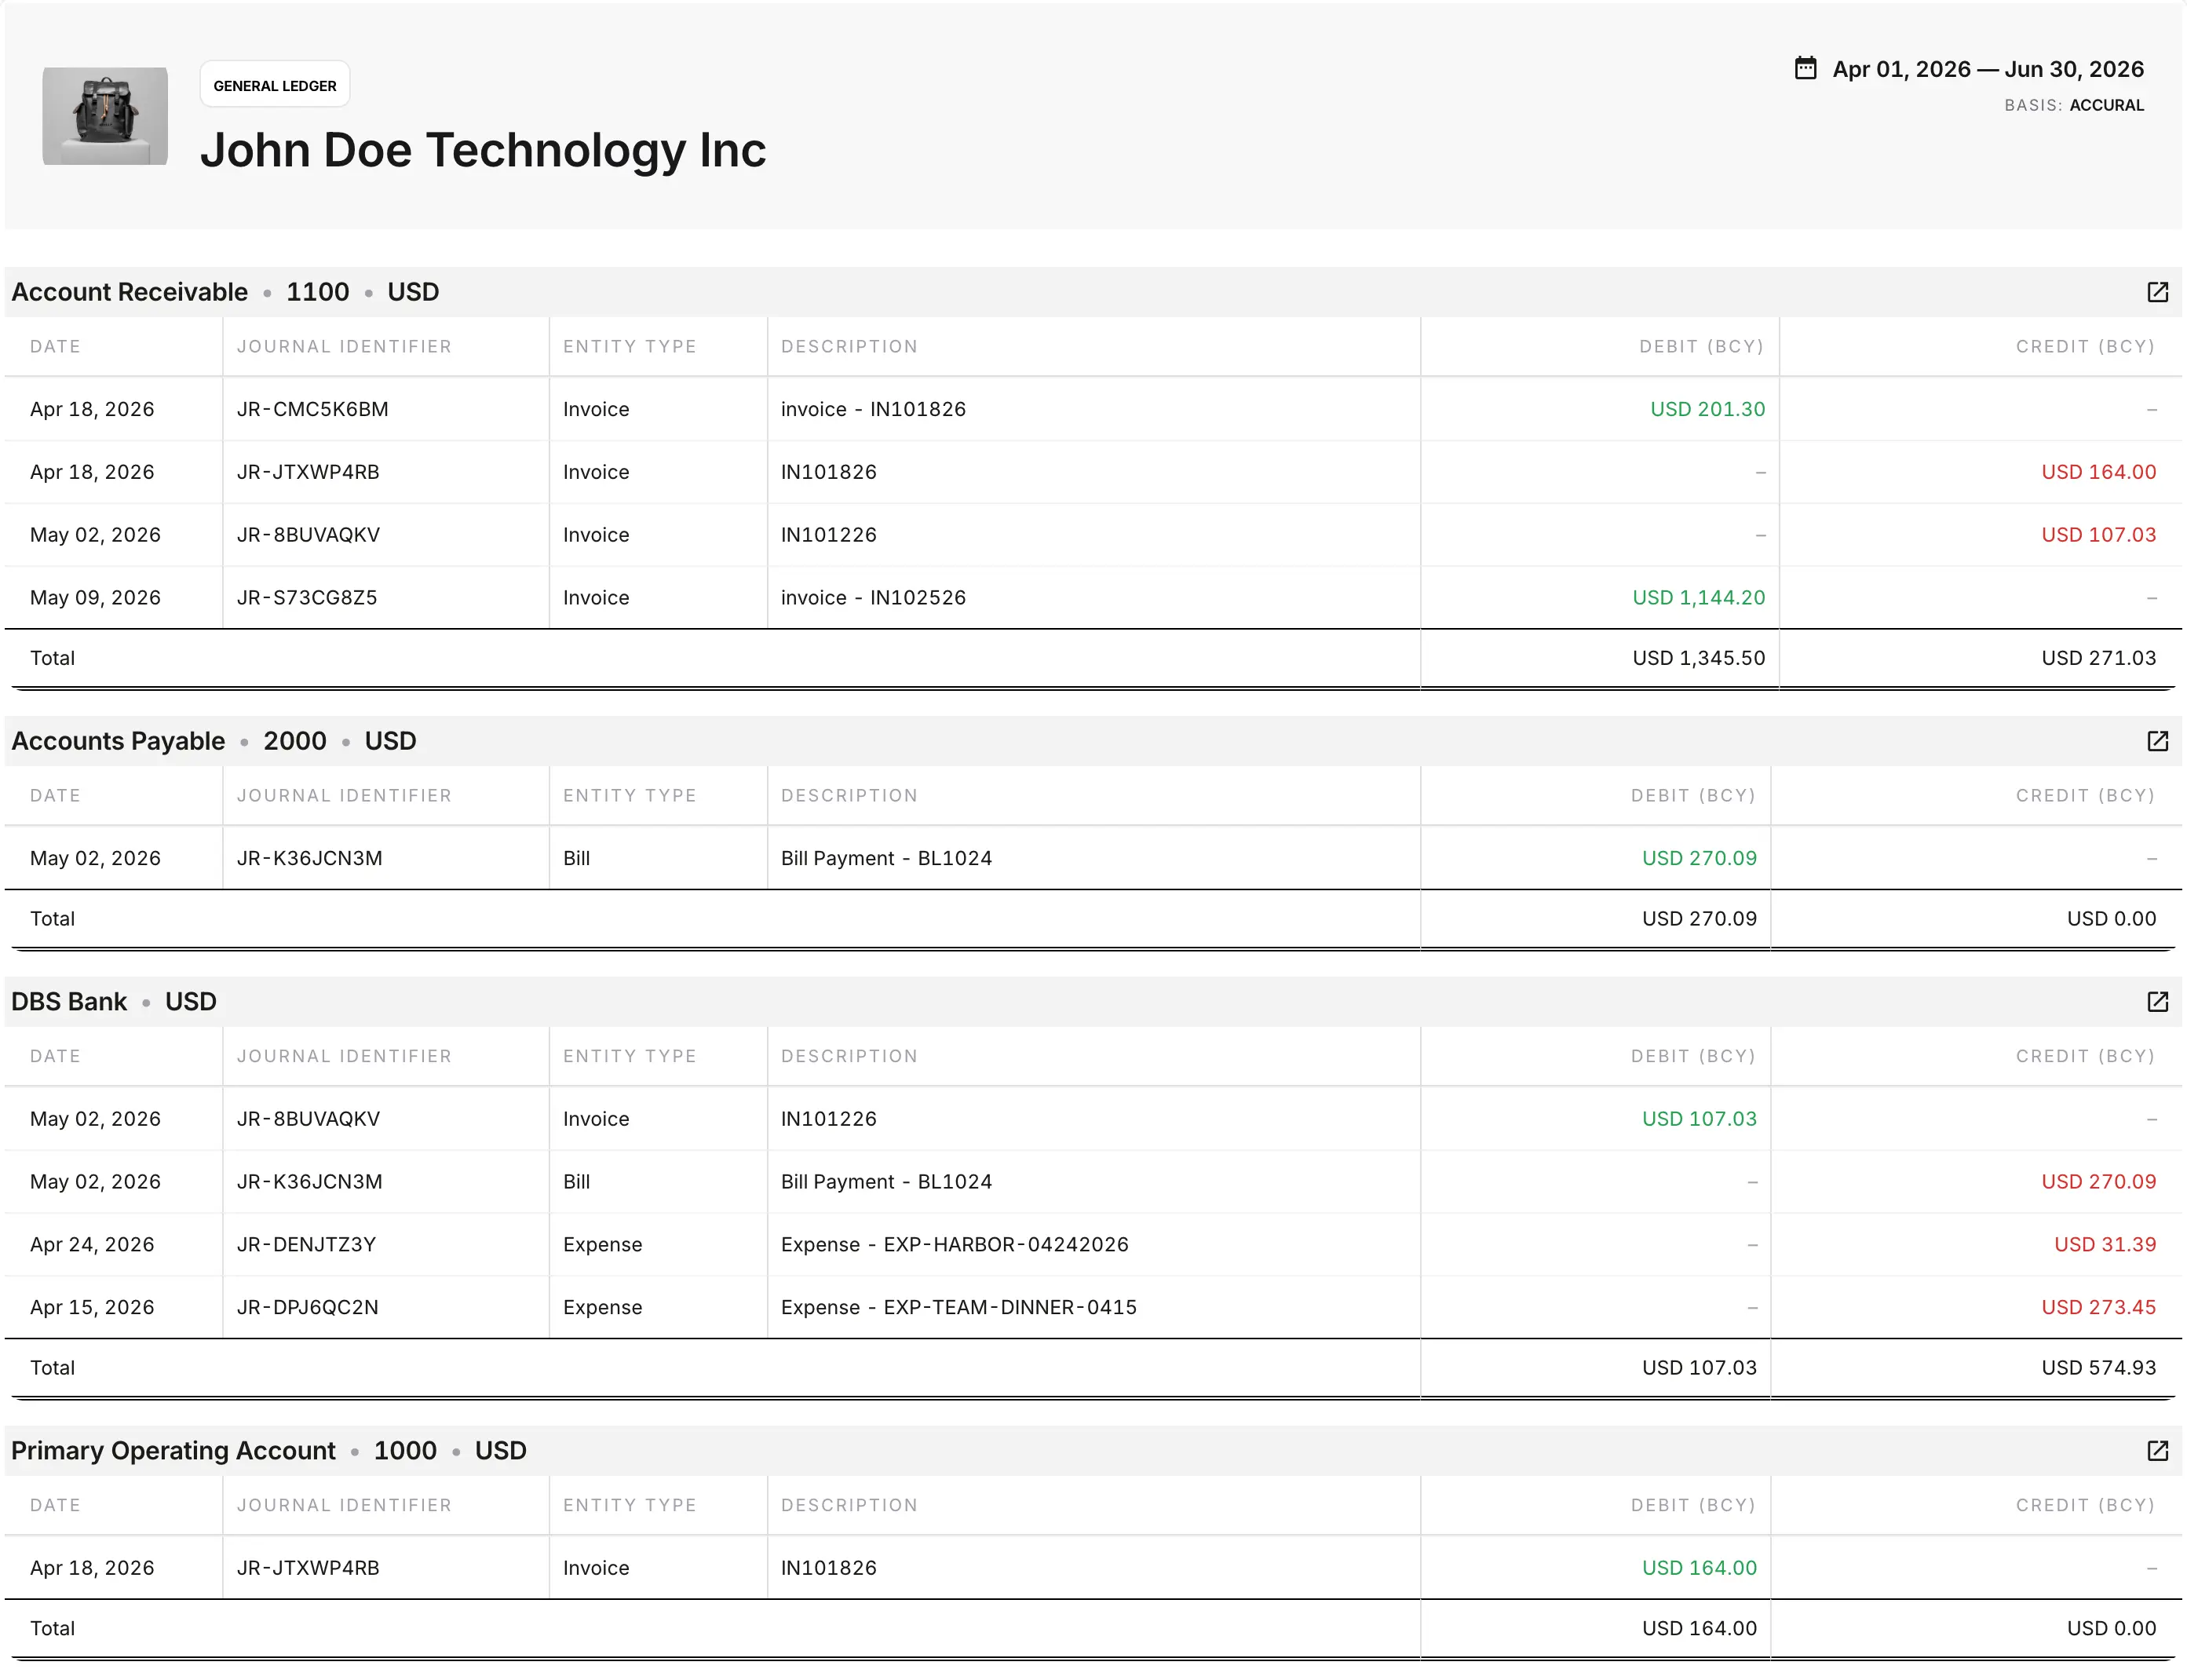Click the May 09, 2026 date cell

point(95,598)
